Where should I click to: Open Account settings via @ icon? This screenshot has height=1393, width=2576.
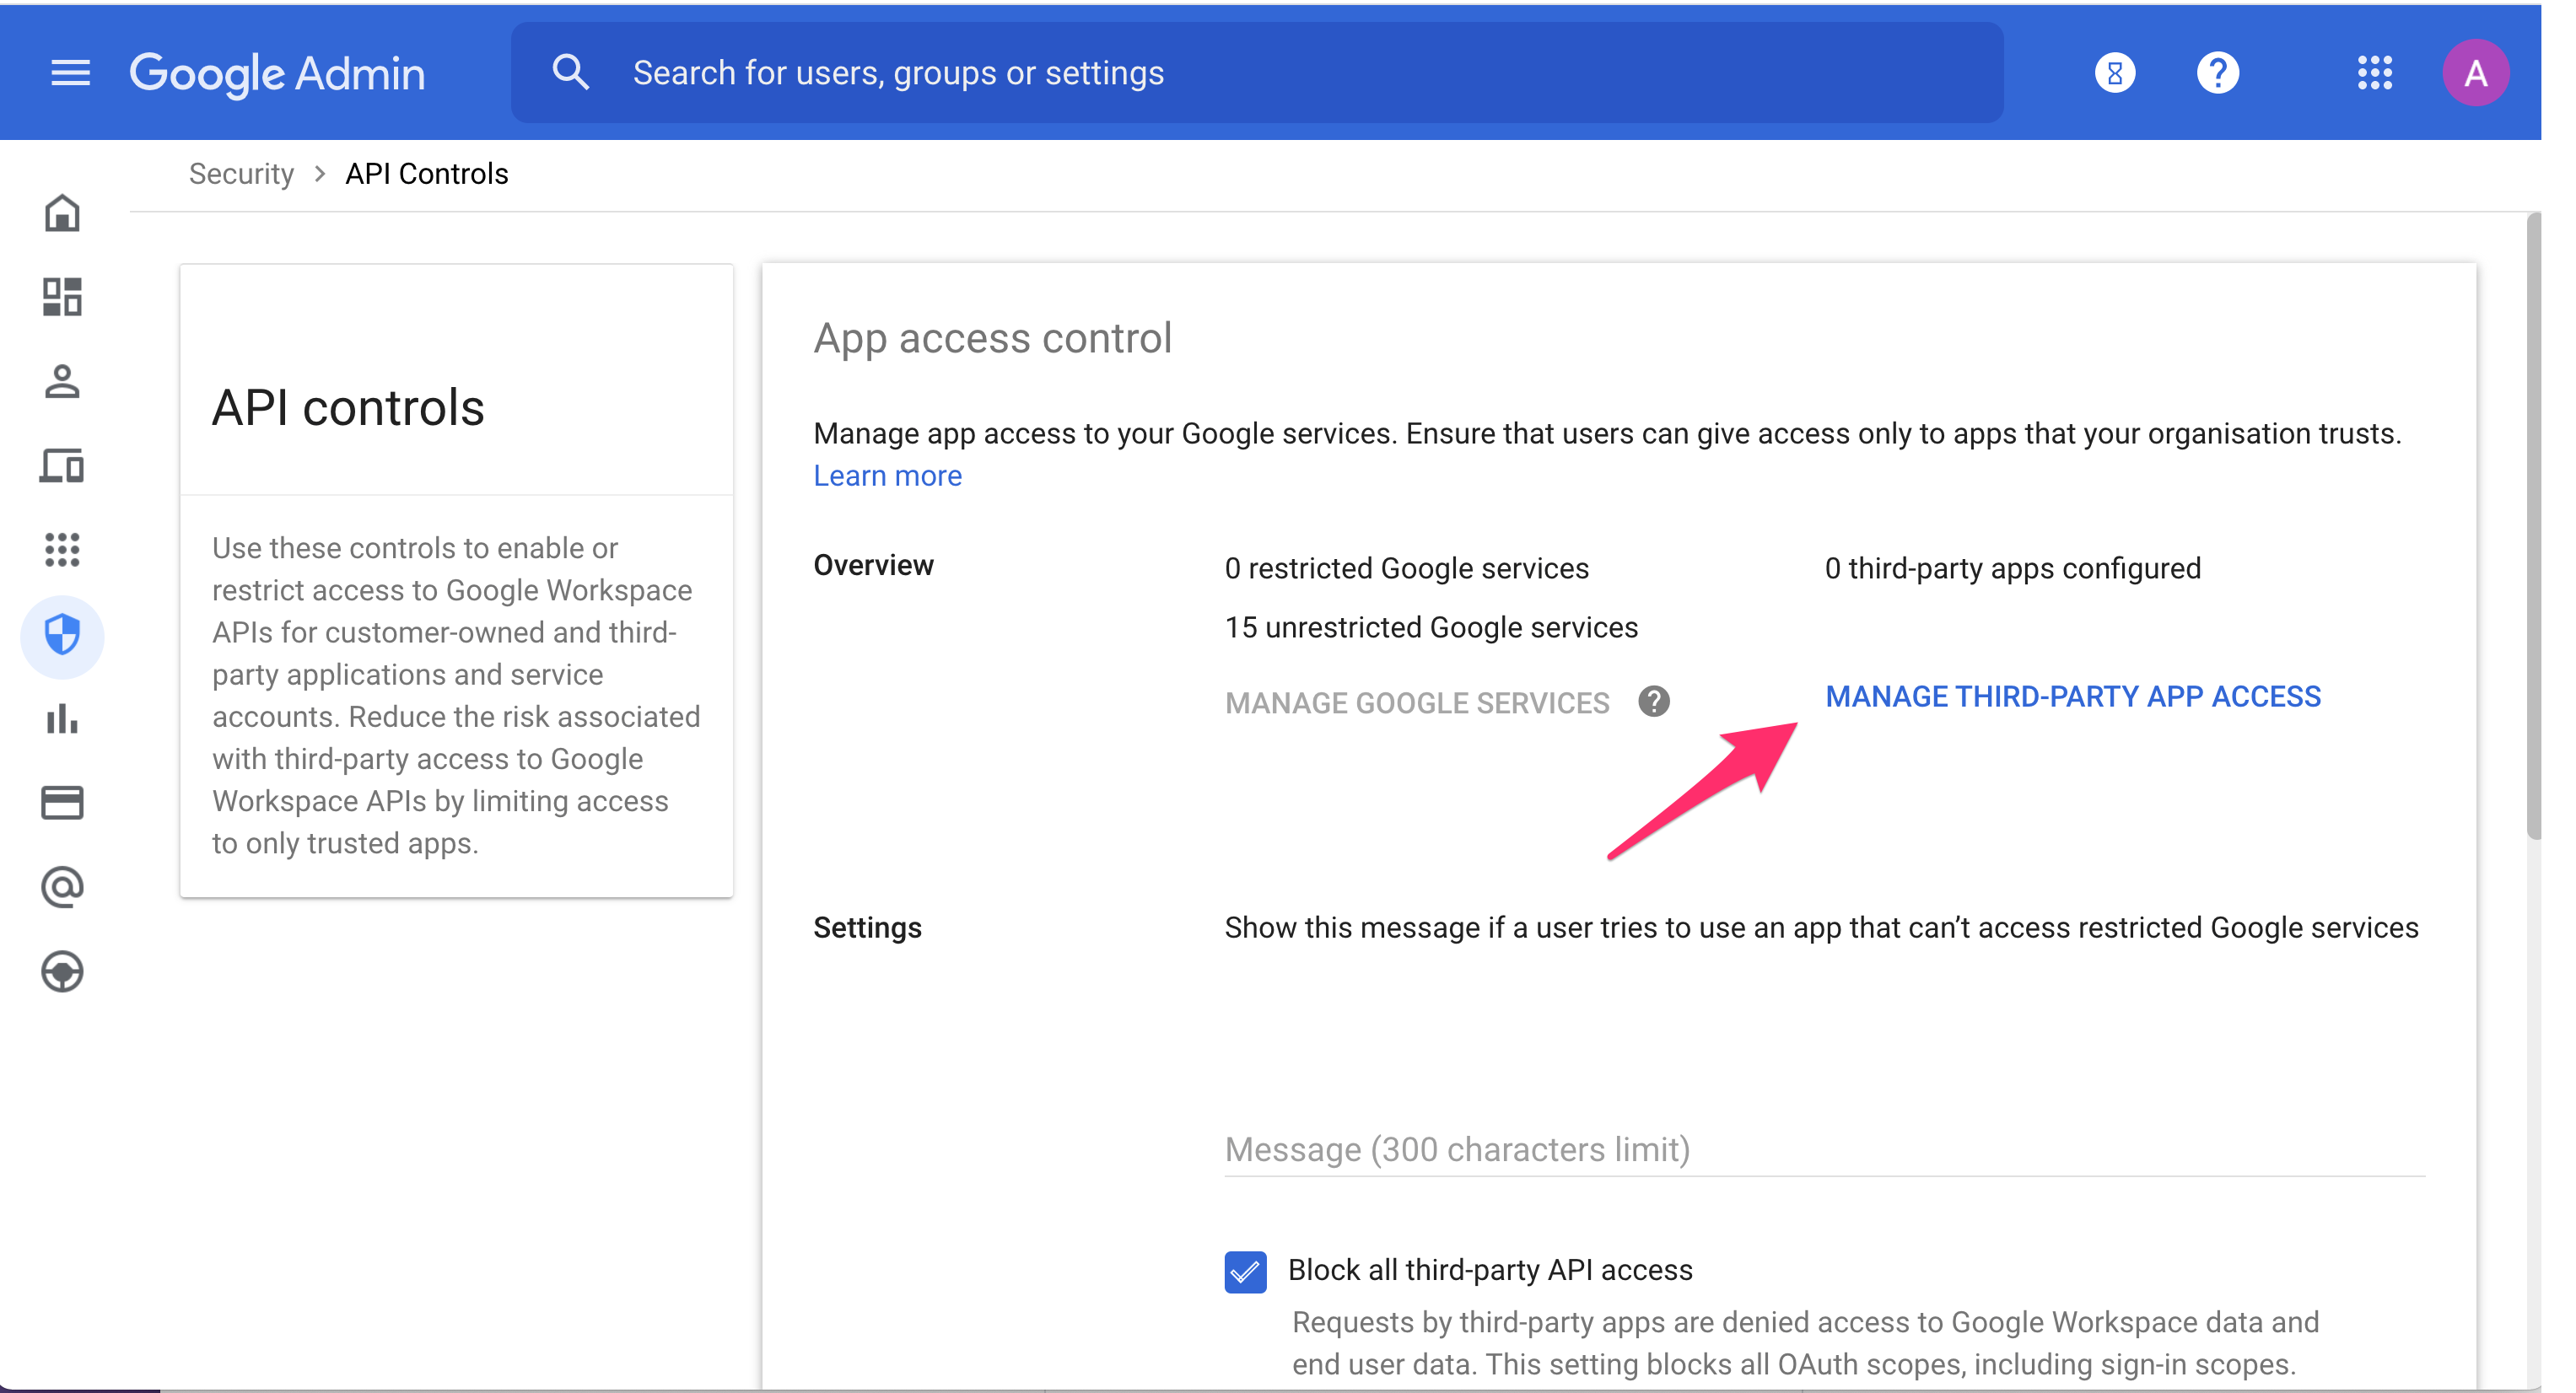pyautogui.click(x=62, y=886)
